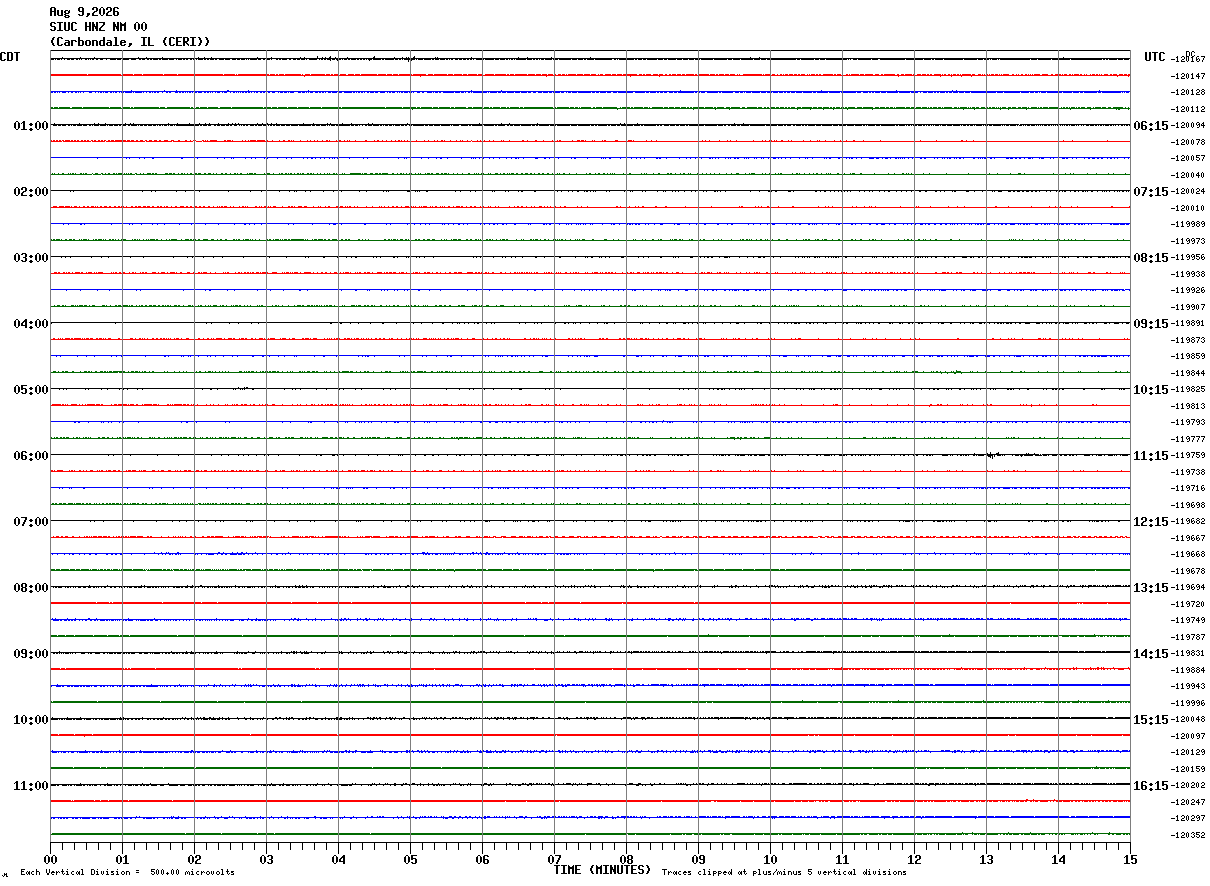
Task: Click the CDT timezone label
Action: click(10, 57)
